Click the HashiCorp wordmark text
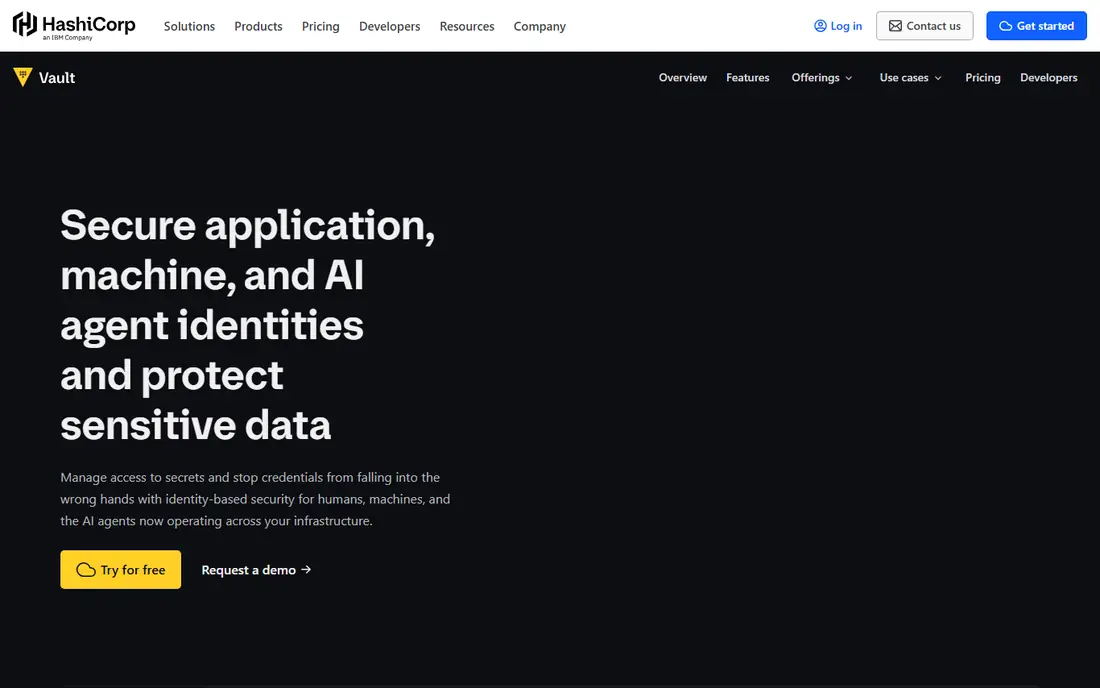 click(88, 23)
